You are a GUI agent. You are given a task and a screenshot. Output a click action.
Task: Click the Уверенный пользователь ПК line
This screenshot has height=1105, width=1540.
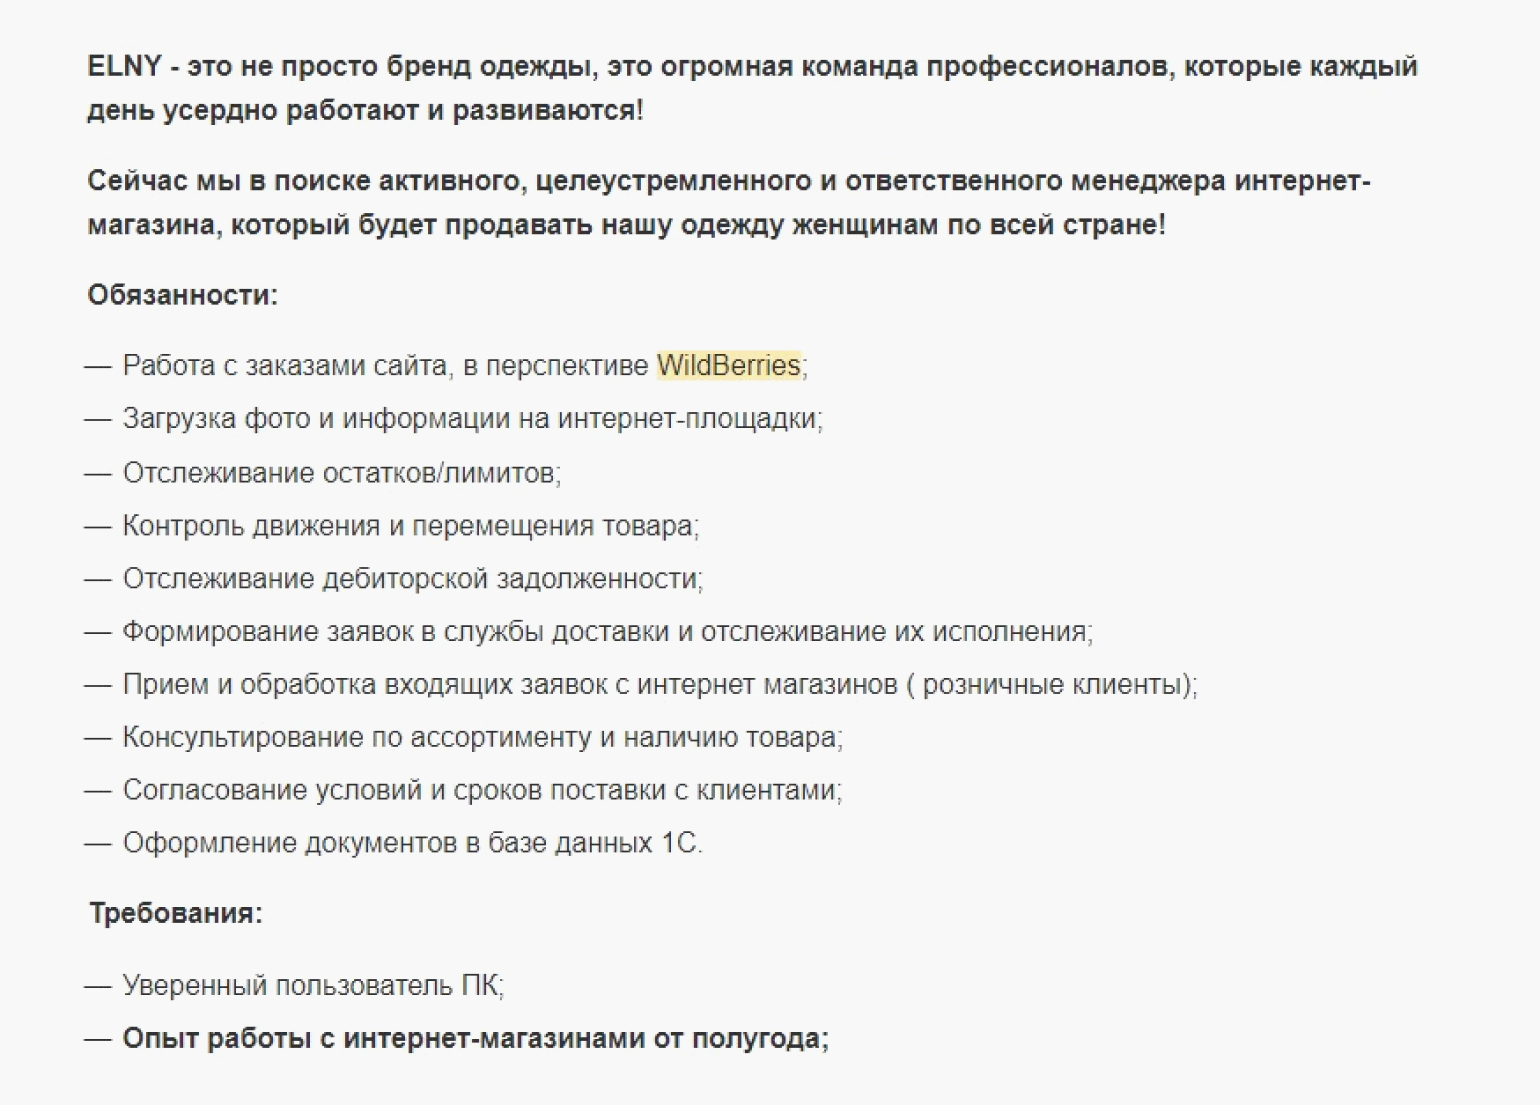coord(312,986)
